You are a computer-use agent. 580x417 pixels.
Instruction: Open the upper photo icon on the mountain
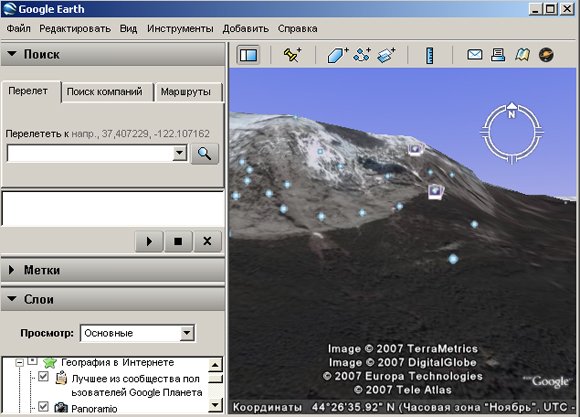(x=415, y=149)
